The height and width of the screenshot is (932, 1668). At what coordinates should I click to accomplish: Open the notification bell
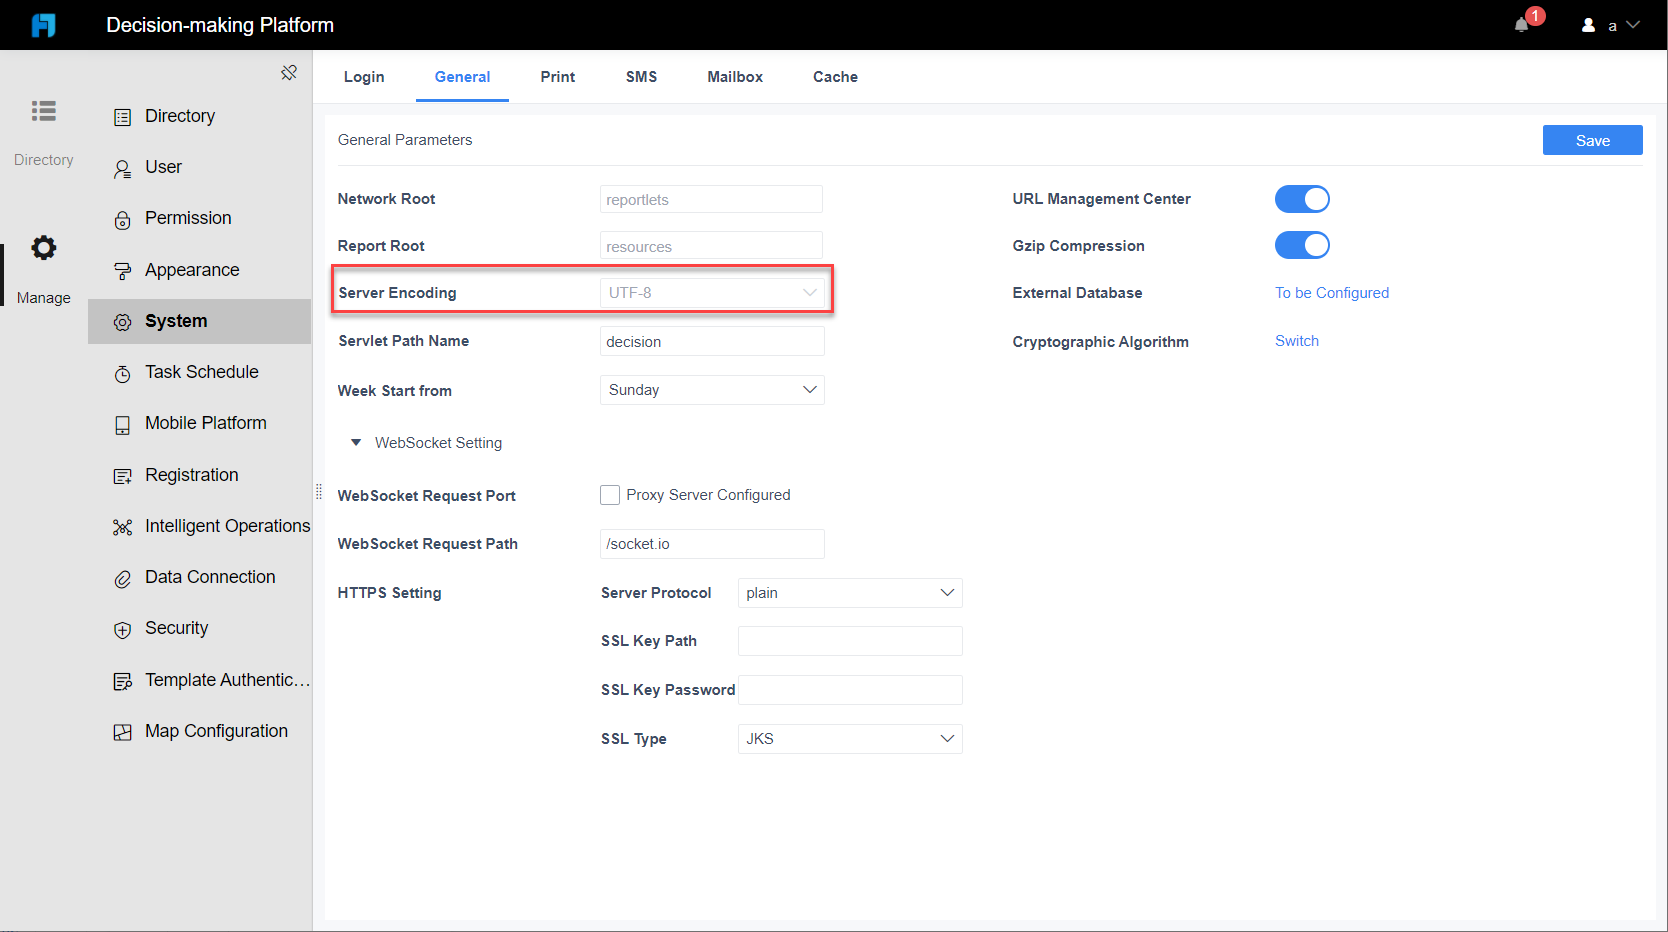point(1521,25)
